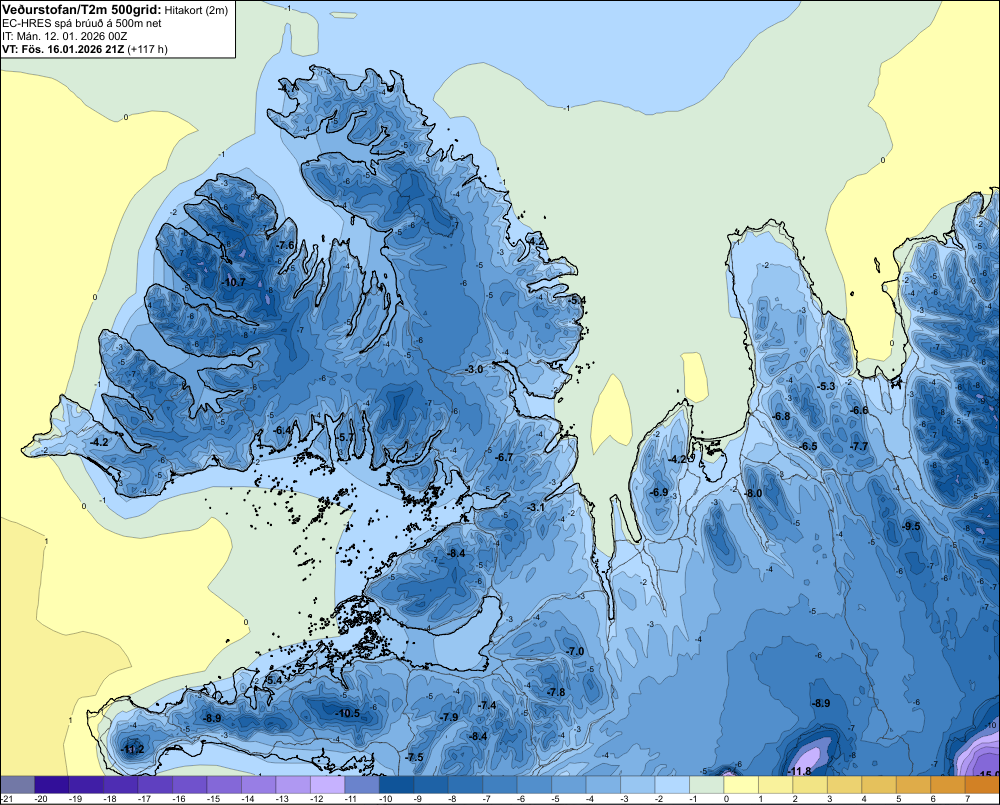Select the legend swatch above the -4 label
This screenshot has width=1000, height=805.
(603, 784)
